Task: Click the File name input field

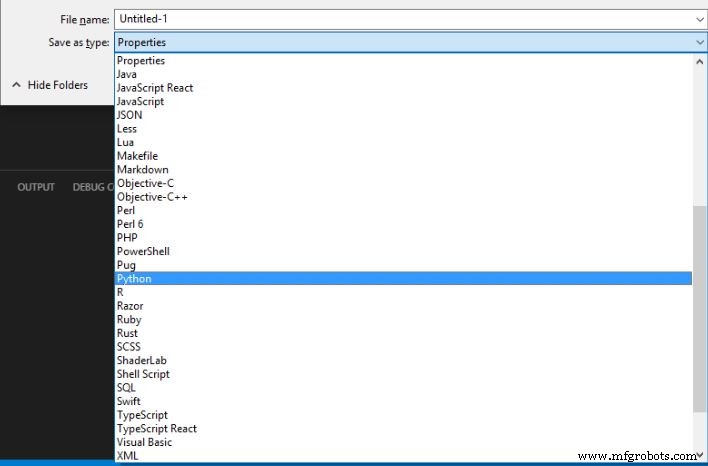Action: [400, 19]
